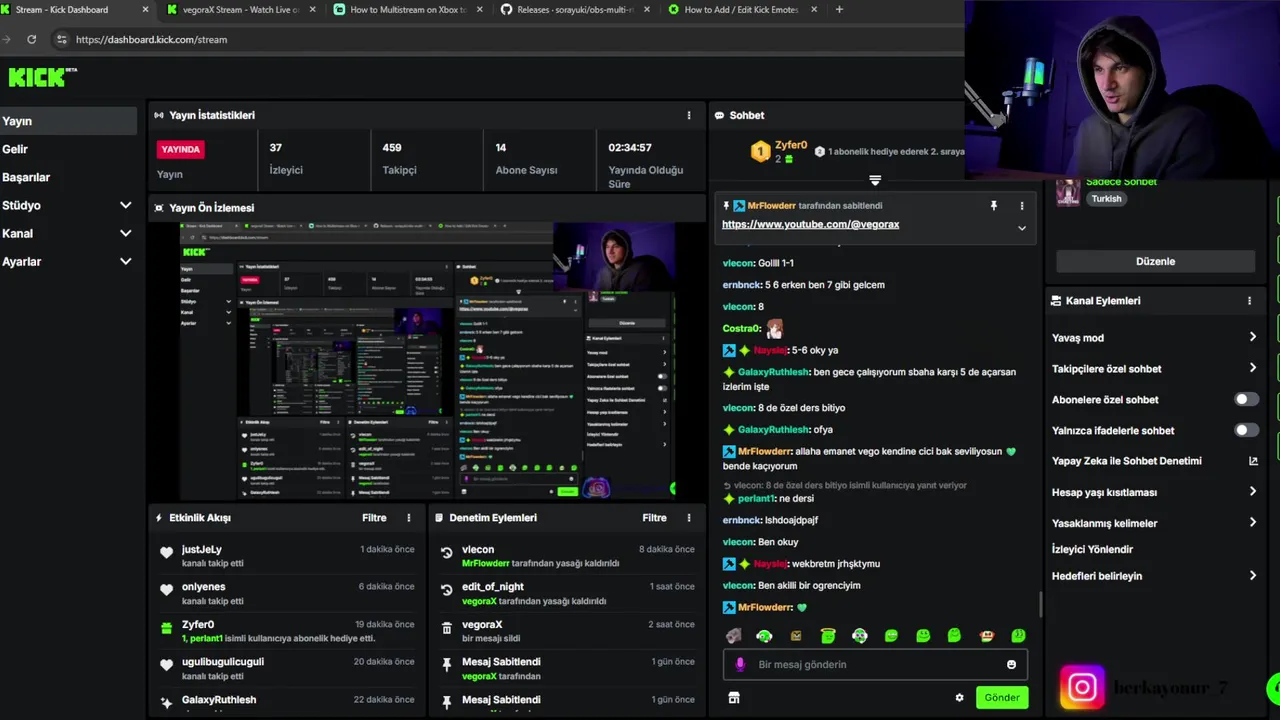1280x720 pixels.
Task: Click the heart icon beside justJeLy follow
Action: 167,553
